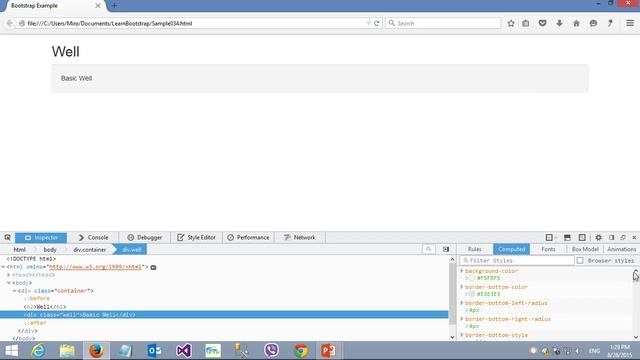Open Visual Studio from taskbar
This screenshot has width=640, height=360.
pyautogui.click(x=184, y=351)
